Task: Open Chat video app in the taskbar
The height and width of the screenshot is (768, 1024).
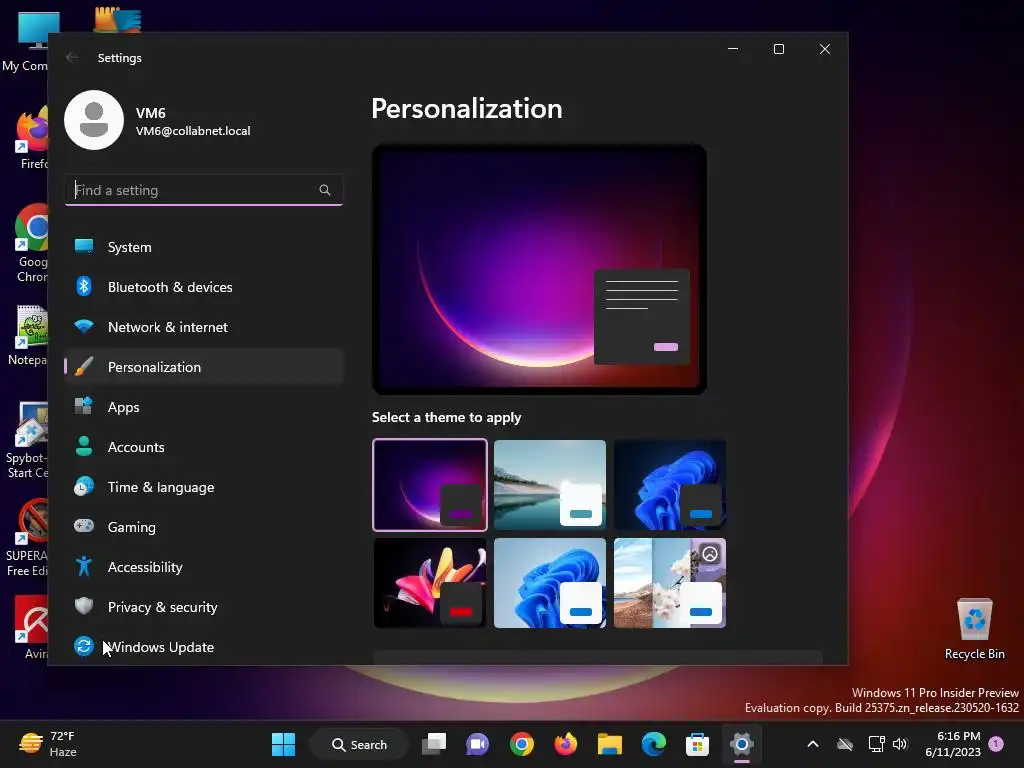Action: pyautogui.click(x=477, y=744)
